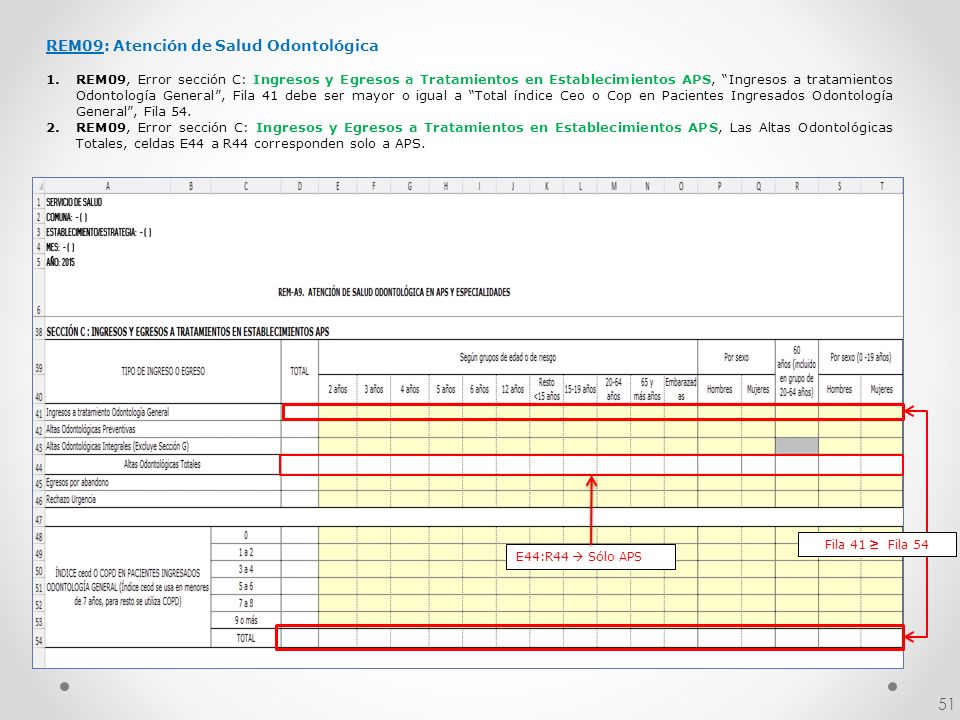The image size is (960, 720).
Task: Click Hombres heading under "Por sexo (0 -19 años)"
Action: (839, 389)
